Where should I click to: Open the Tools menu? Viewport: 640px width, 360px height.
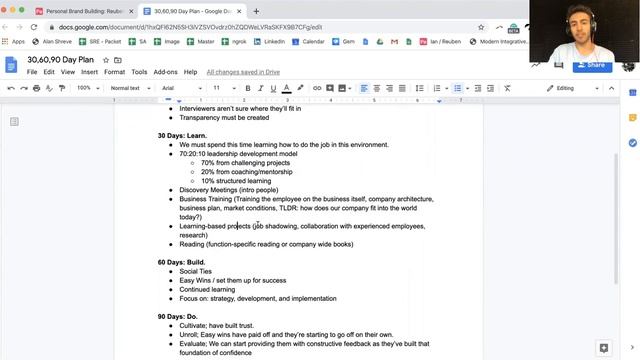click(x=139, y=72)
